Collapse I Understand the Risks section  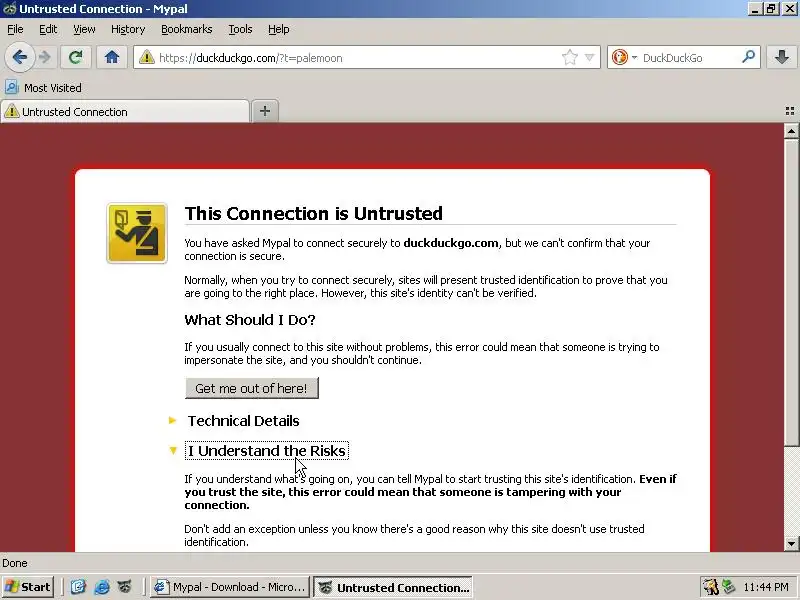[267, 451]
